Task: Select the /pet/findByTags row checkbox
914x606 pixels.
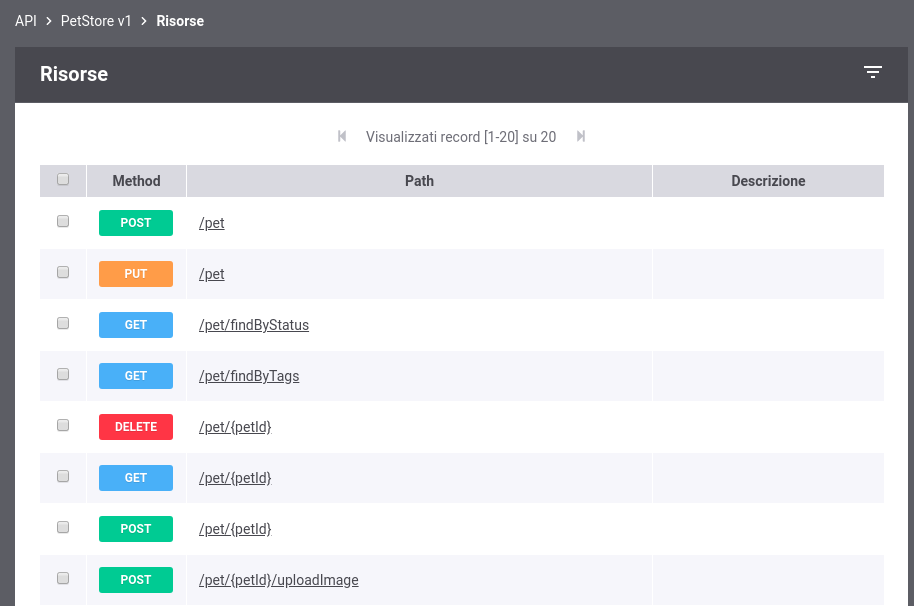Action: click(63, 375)
